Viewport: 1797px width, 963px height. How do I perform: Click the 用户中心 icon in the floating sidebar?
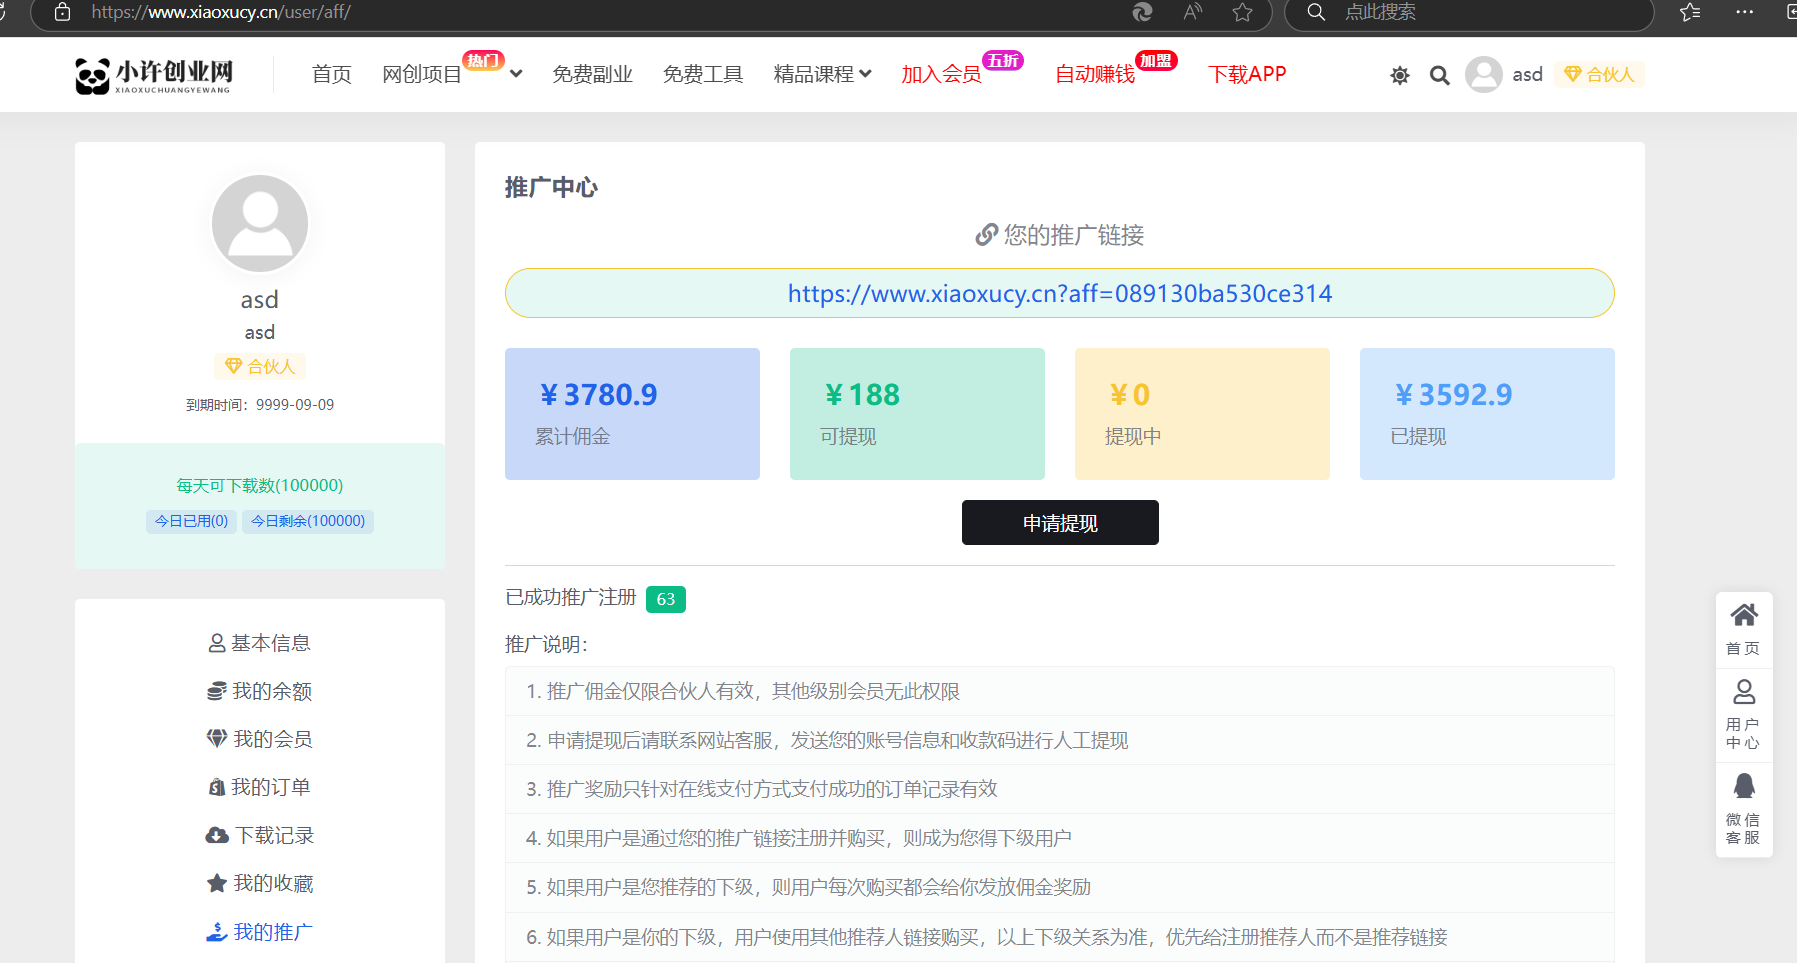[1744, 692]
